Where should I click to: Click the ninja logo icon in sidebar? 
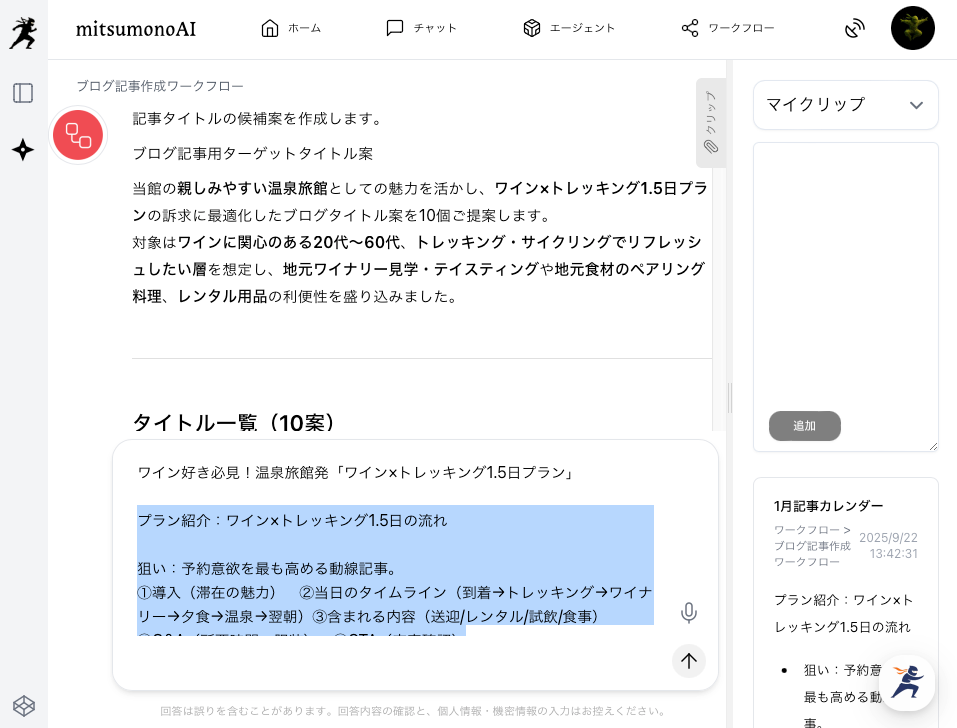(x=22, y=32)
